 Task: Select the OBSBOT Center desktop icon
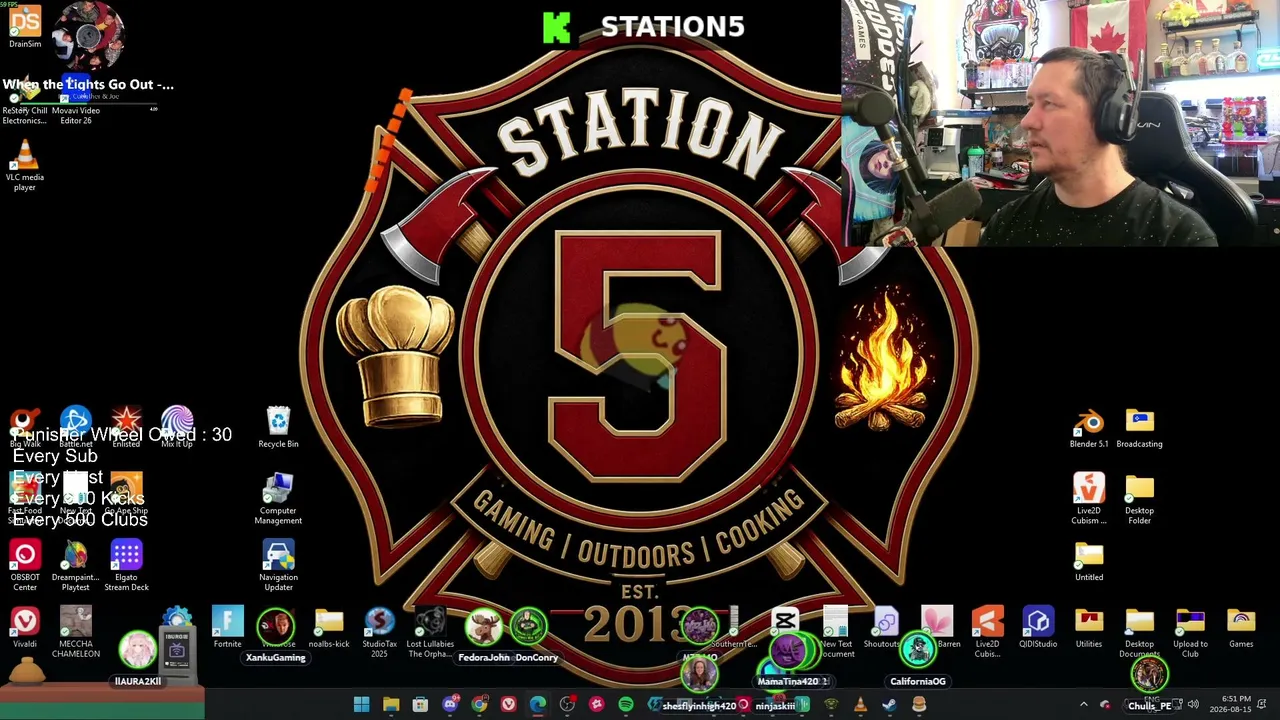coord(25,566)
